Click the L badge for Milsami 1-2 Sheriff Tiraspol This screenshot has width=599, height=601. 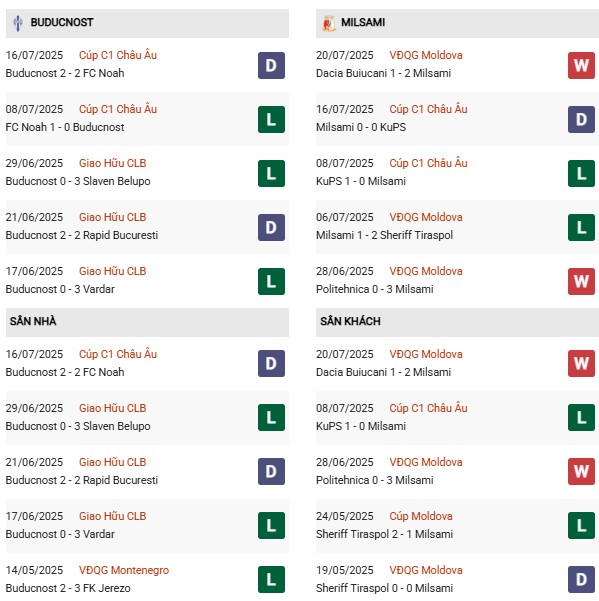coord(581,228)
